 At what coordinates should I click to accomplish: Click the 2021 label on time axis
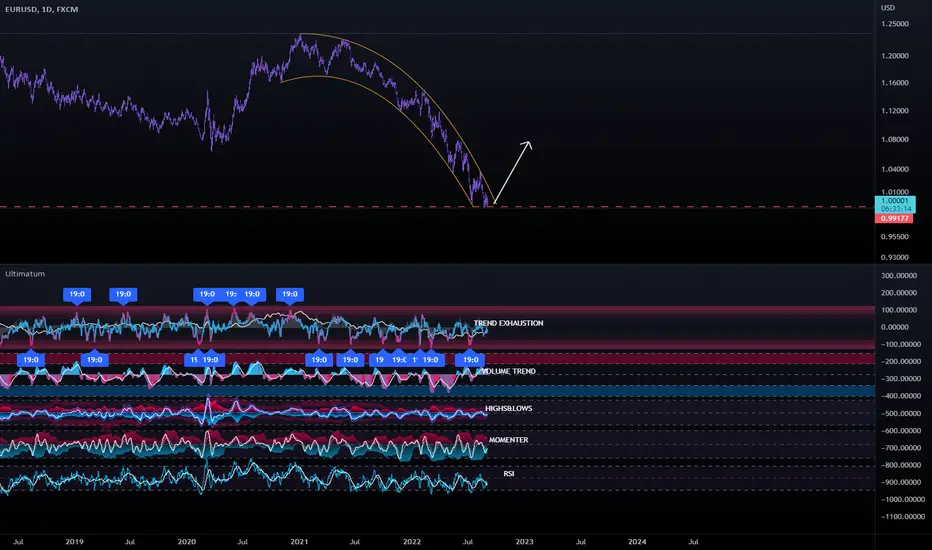point(299,542)
